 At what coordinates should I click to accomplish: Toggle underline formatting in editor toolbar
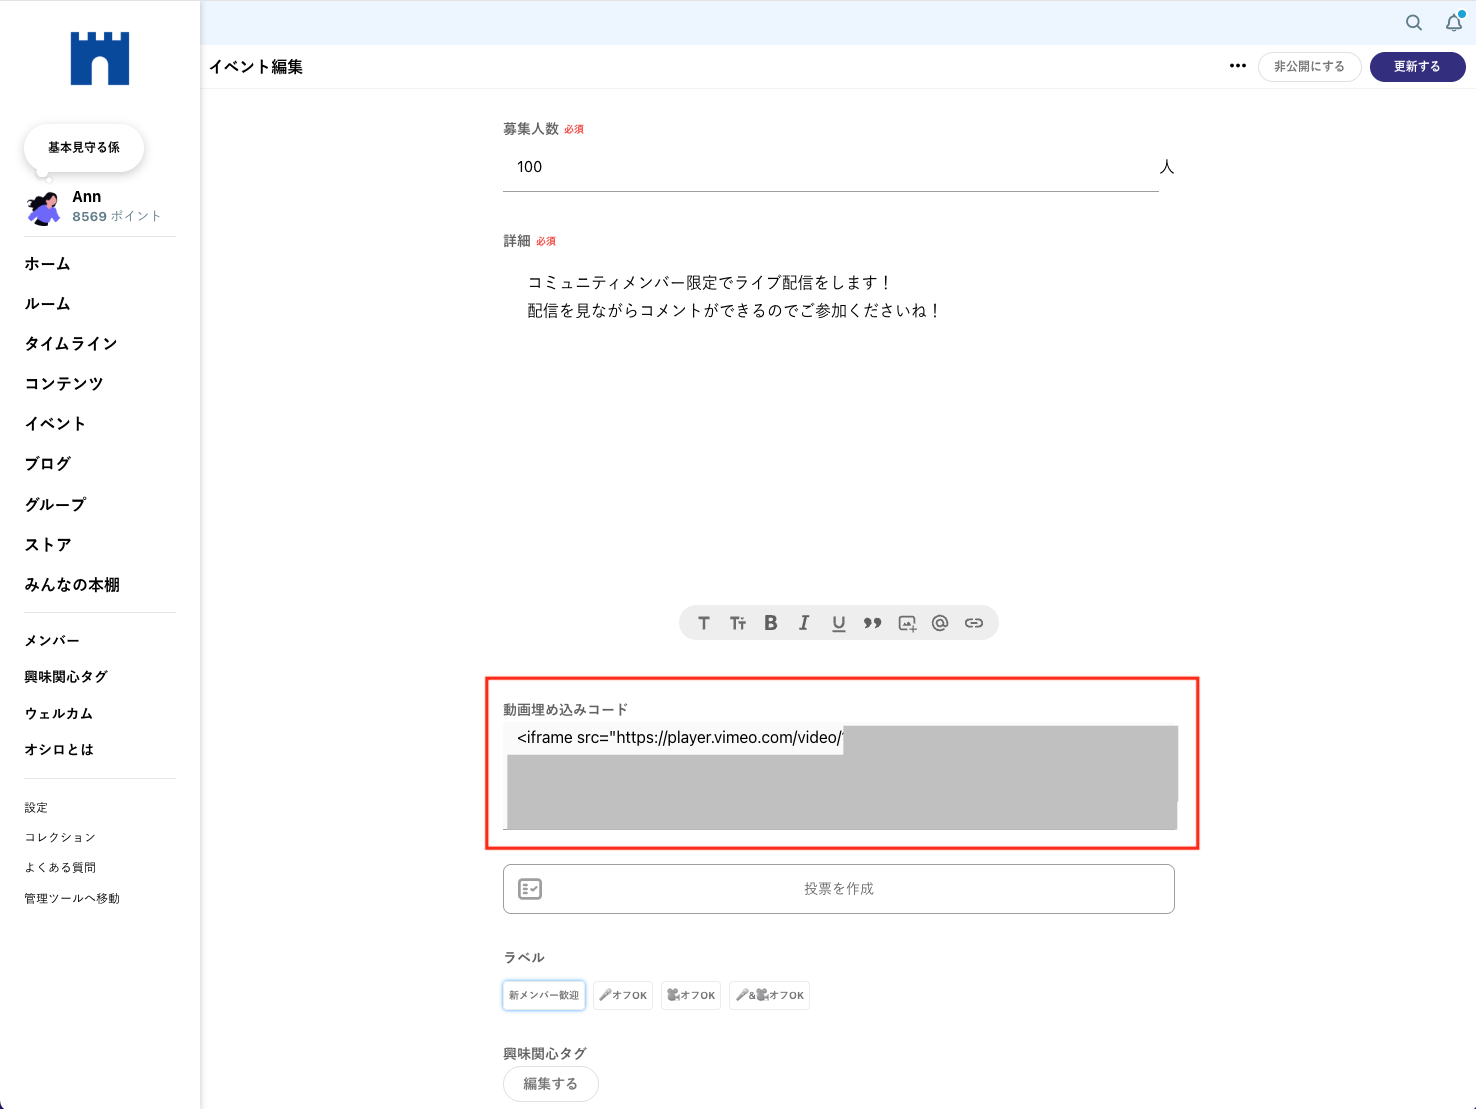click(x=838, y=623)
